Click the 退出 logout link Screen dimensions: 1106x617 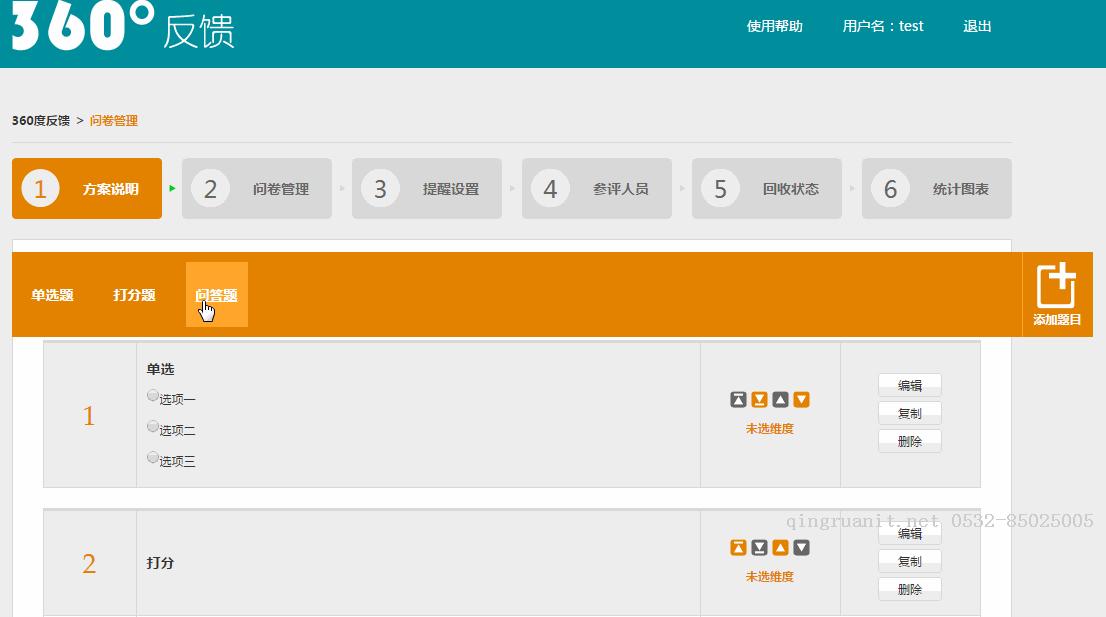click(x=977, y=27)
